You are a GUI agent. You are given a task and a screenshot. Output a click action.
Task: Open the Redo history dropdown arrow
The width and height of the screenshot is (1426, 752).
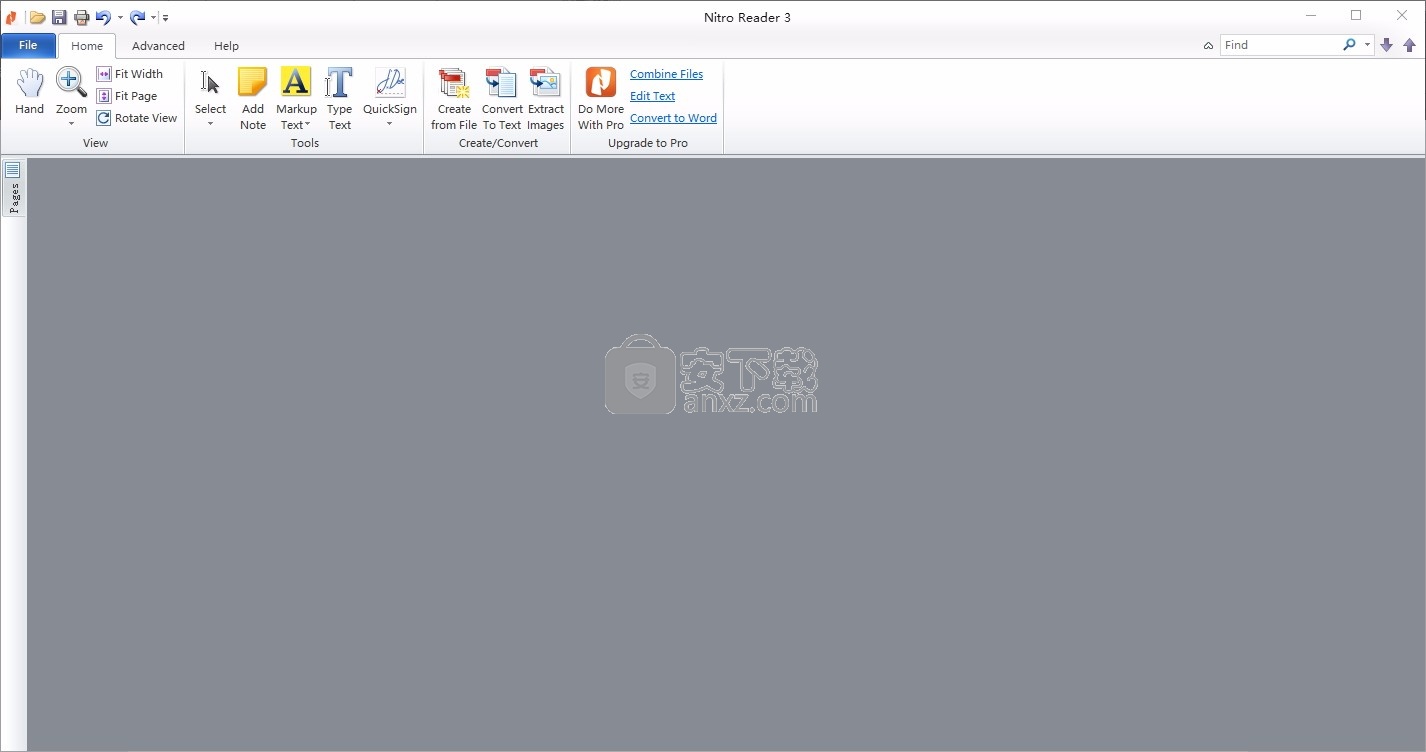154,18
